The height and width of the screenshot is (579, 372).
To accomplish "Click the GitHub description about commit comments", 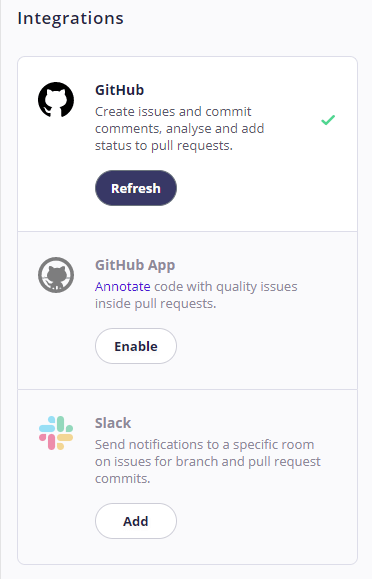I will (x=180, y=129).
